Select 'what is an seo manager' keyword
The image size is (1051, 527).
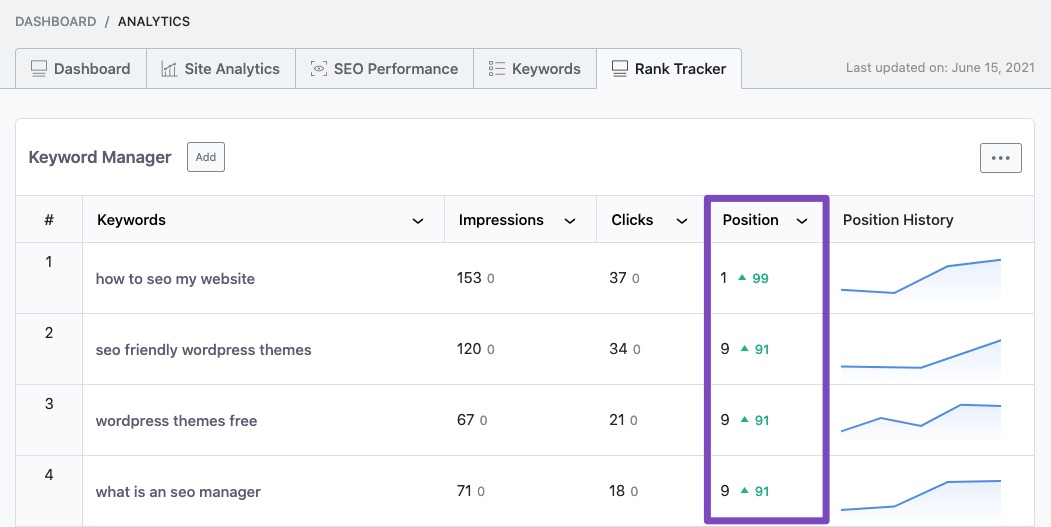[x=178, y=492]
